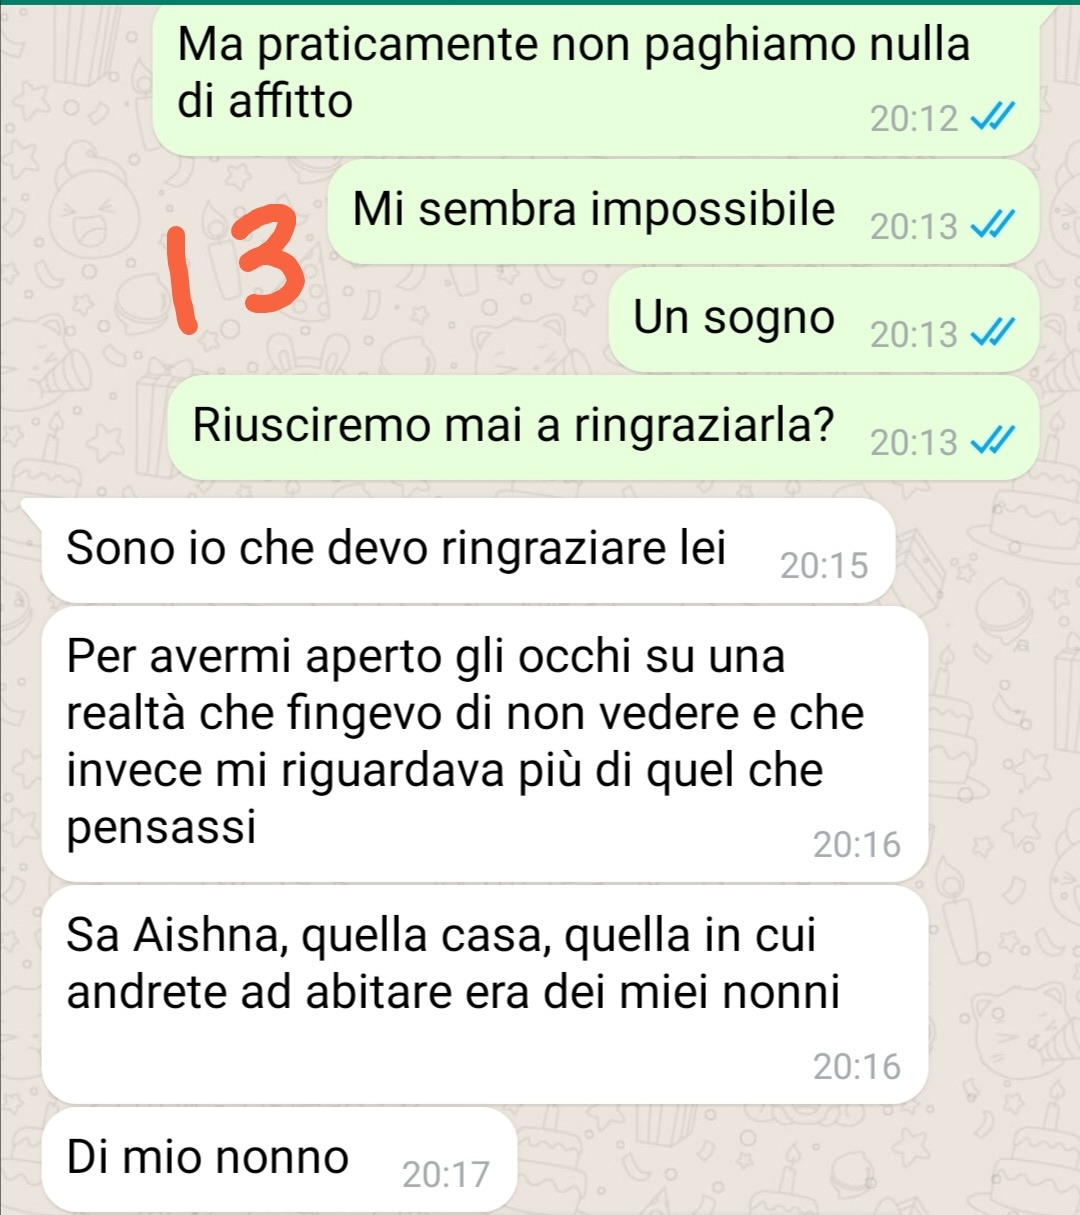Tap the read-receipt double check at 20:12
The height and width of the screenshot is (1215, 1080).
(993, 119)
